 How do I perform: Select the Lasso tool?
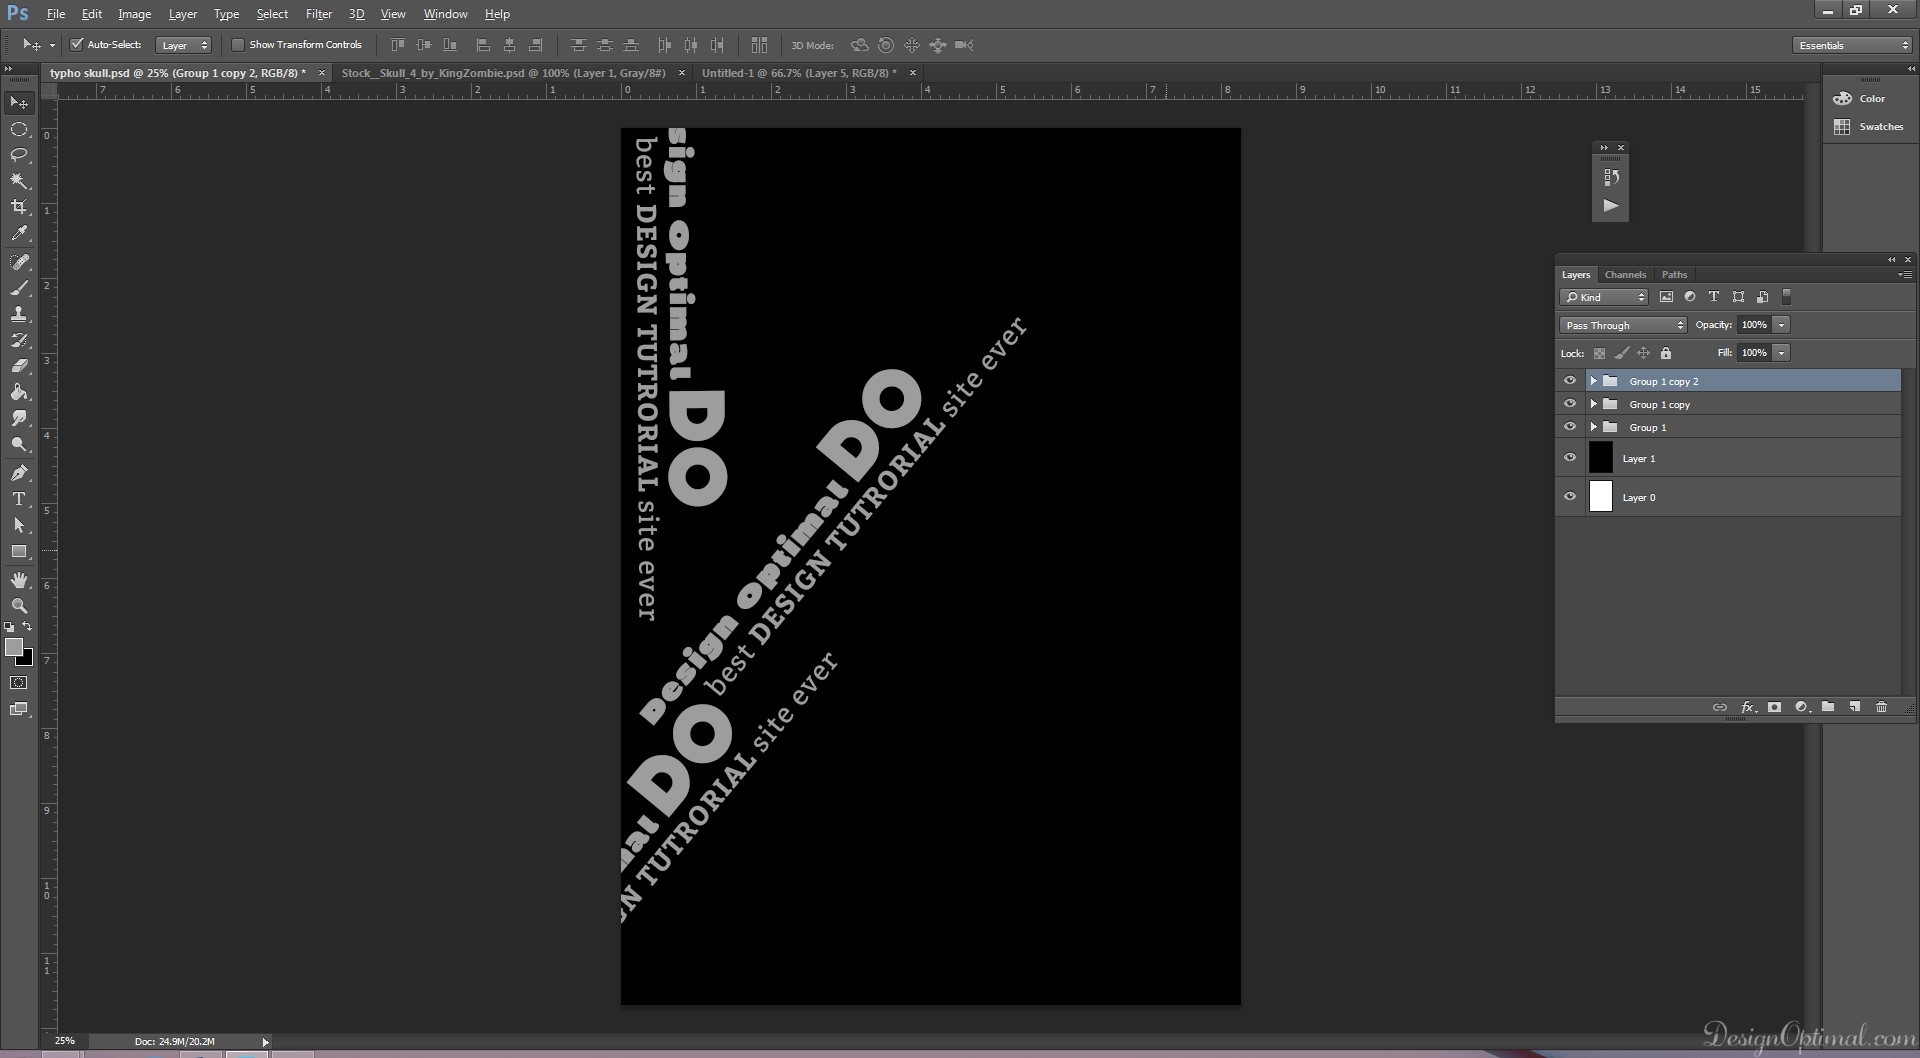(19, 155)
